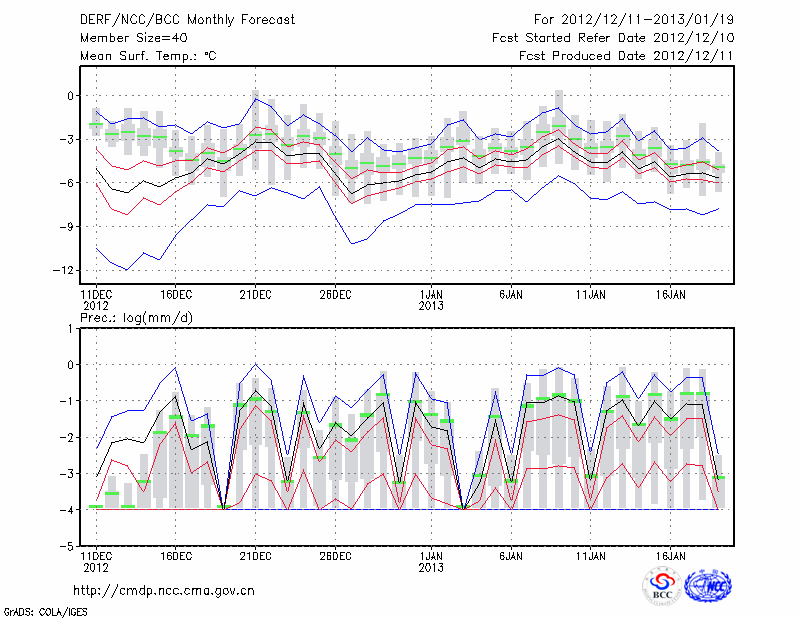The image size is (800, 618).
Task: Click the -12 label on the temperature y-axis
Action: pos(66,271)
